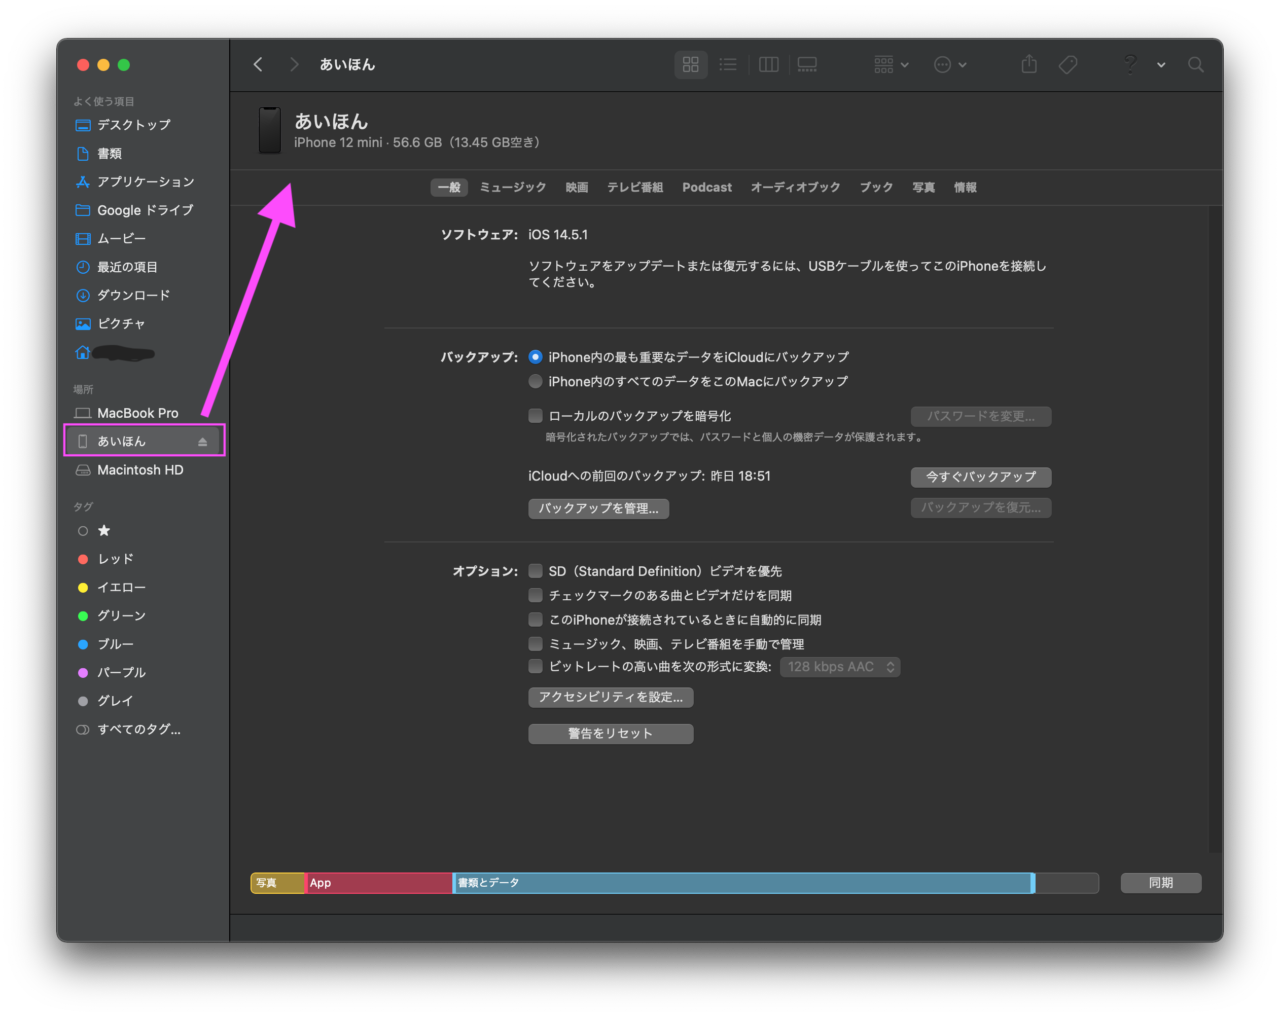Screen dimensions: 1280x1017
Task: Open the action (more options) dropdown
Action: tap(948, 64)
